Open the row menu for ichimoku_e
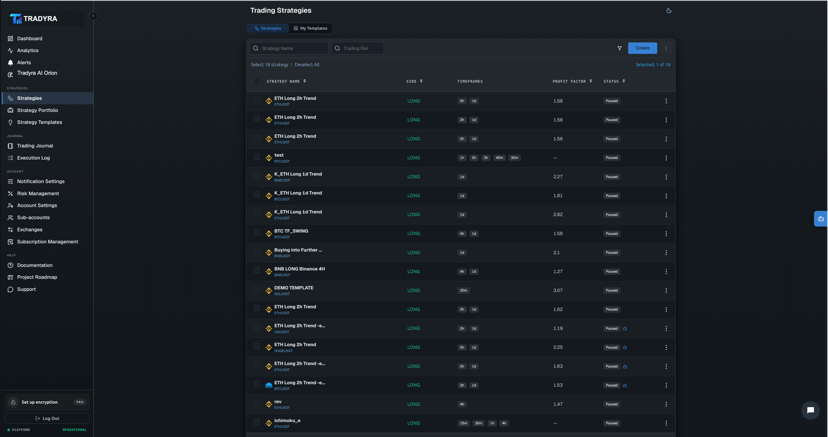The height and width of the screenshot is (437, 828). pyautogui.click(x=666, y=423)
